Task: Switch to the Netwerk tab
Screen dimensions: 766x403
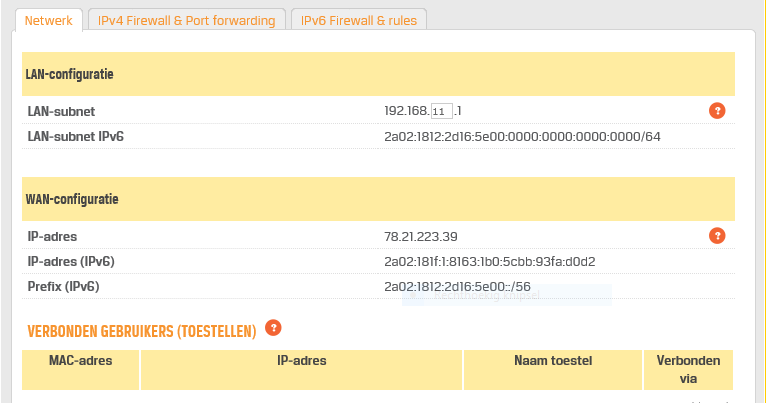Action: (x=48, y=21)
